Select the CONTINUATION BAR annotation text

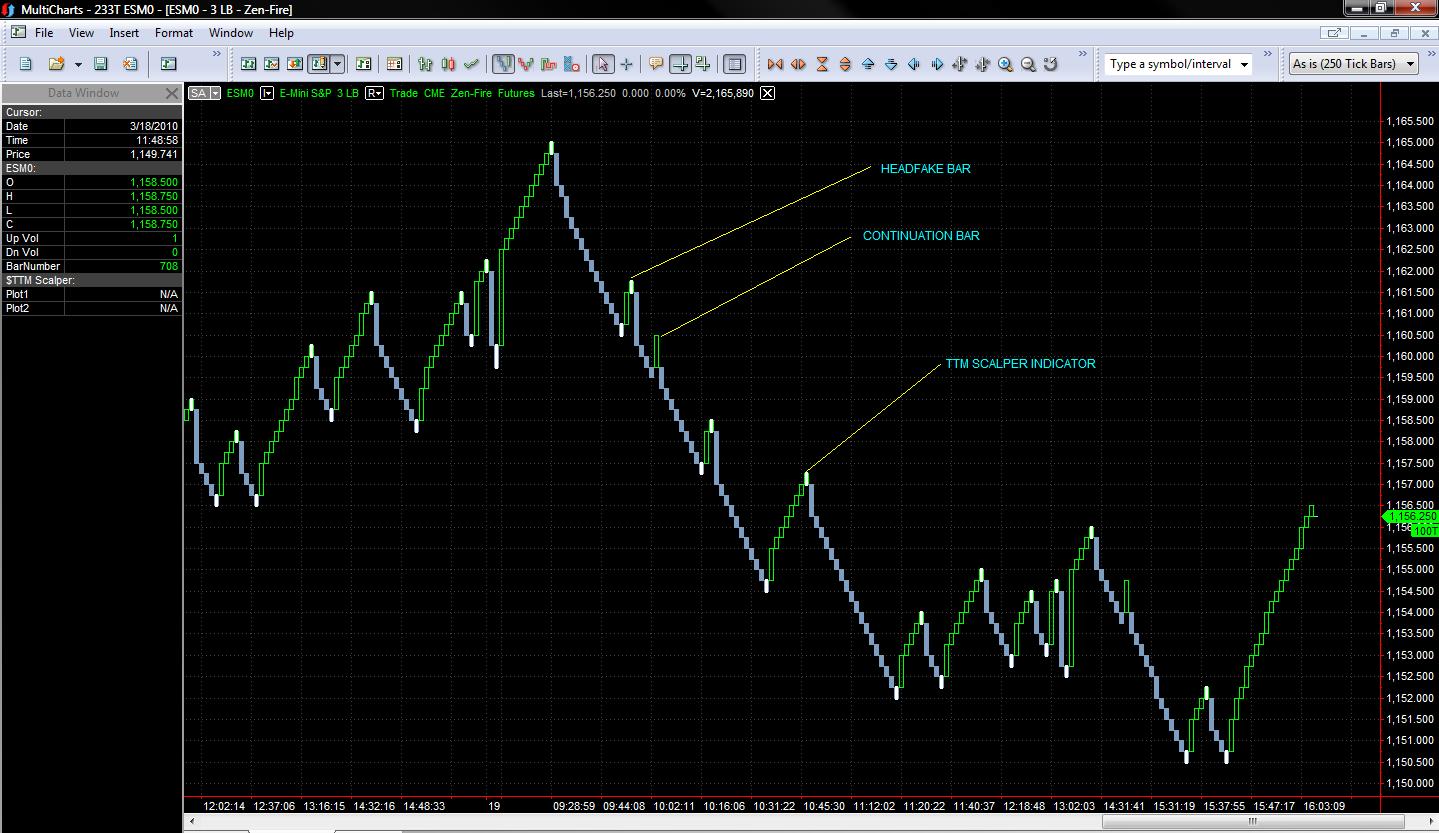point(921,236)
